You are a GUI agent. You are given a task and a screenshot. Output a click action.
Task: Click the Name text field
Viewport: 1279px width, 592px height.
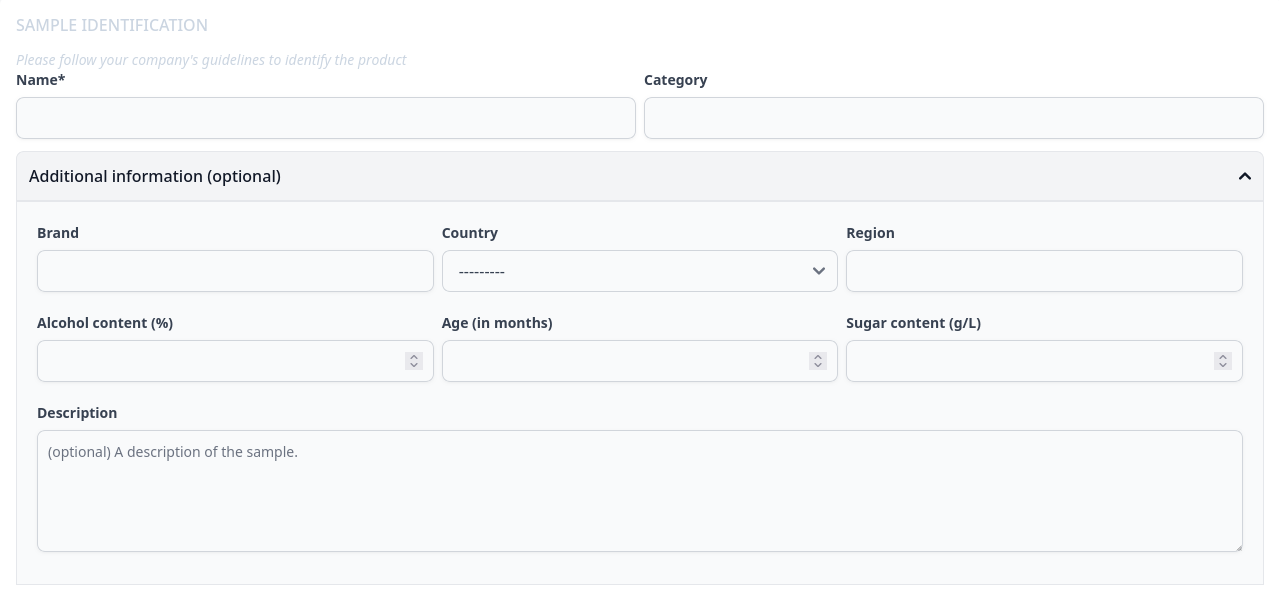326,118
